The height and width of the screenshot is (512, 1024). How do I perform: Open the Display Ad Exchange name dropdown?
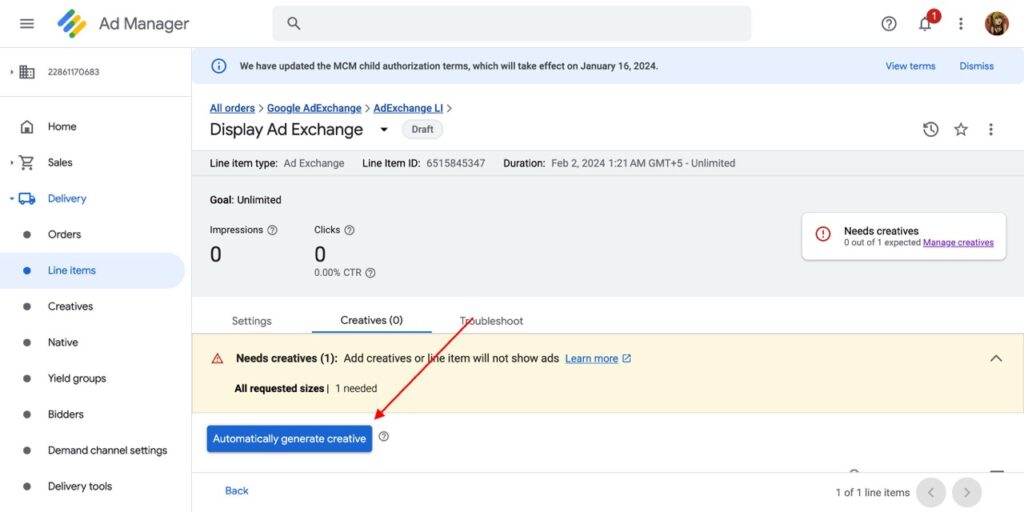coord(383,130)
